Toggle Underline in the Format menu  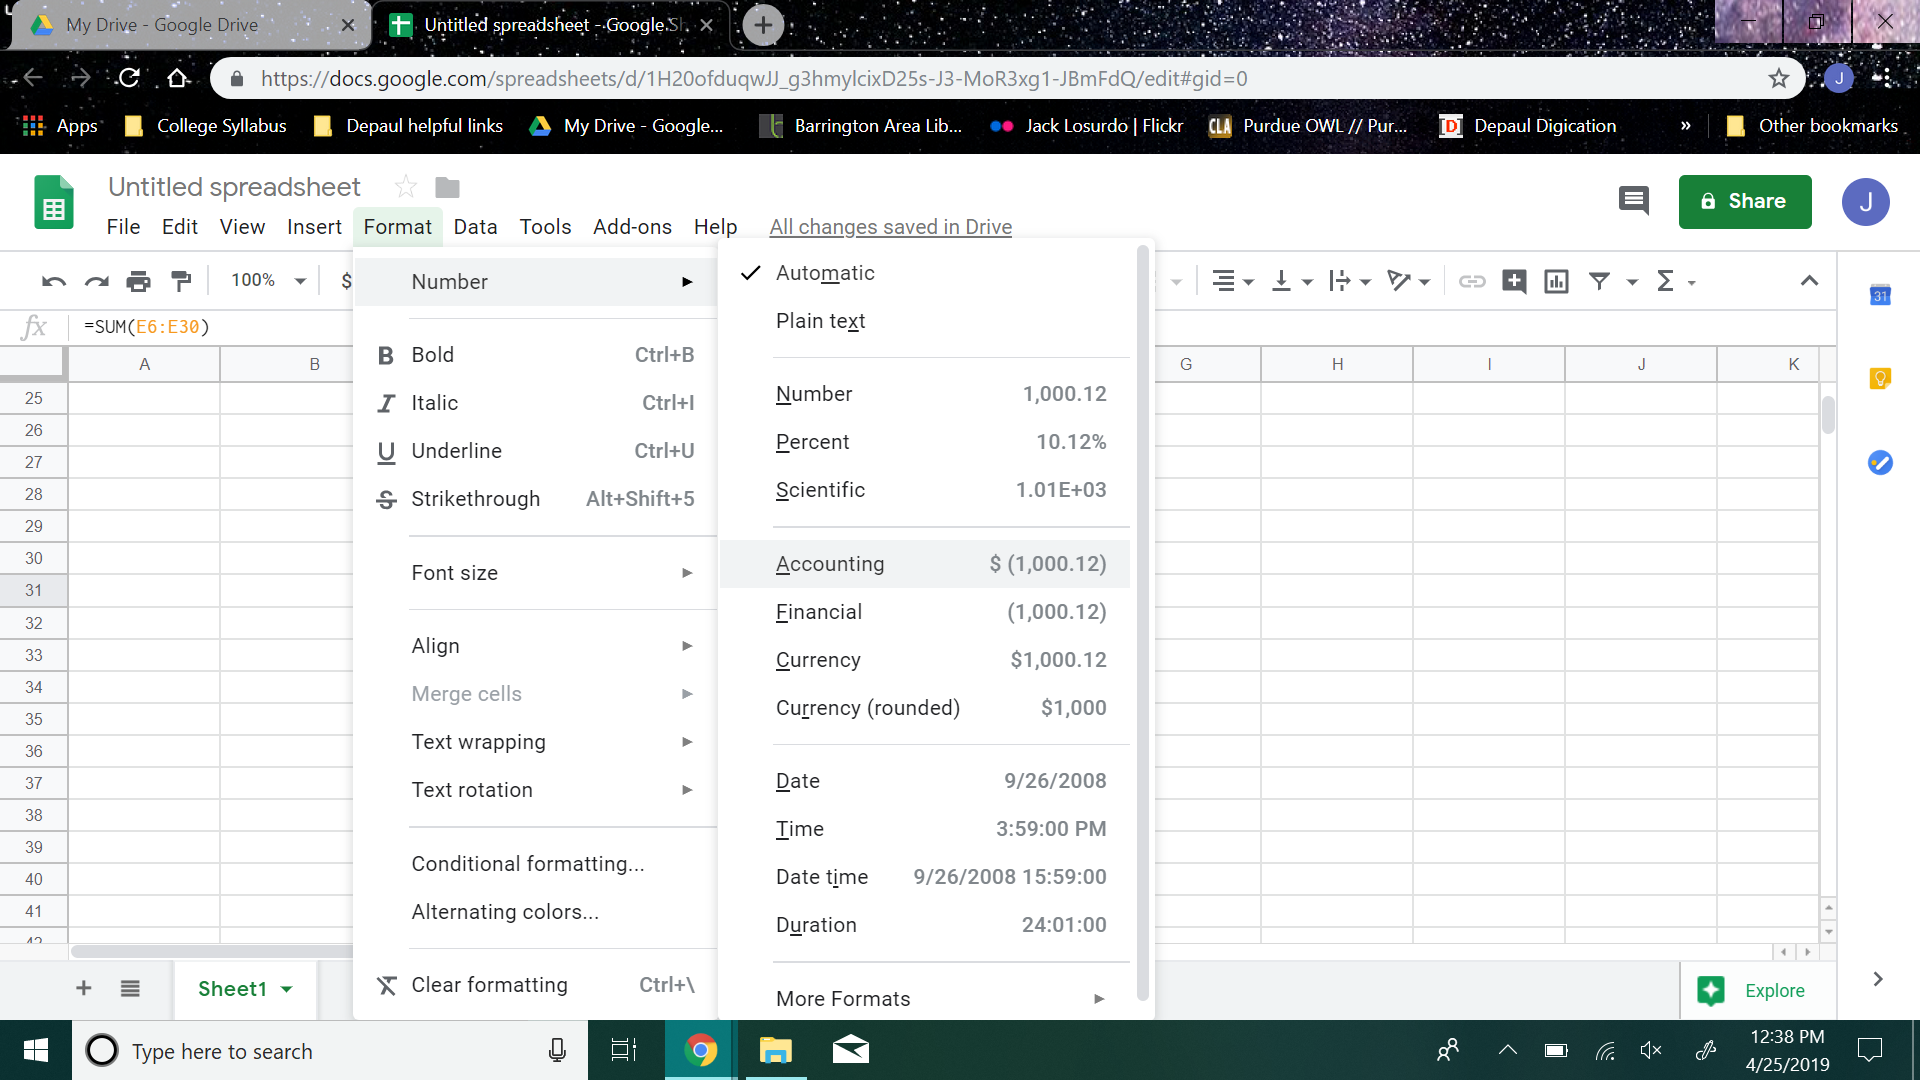[x=535, y=451]
